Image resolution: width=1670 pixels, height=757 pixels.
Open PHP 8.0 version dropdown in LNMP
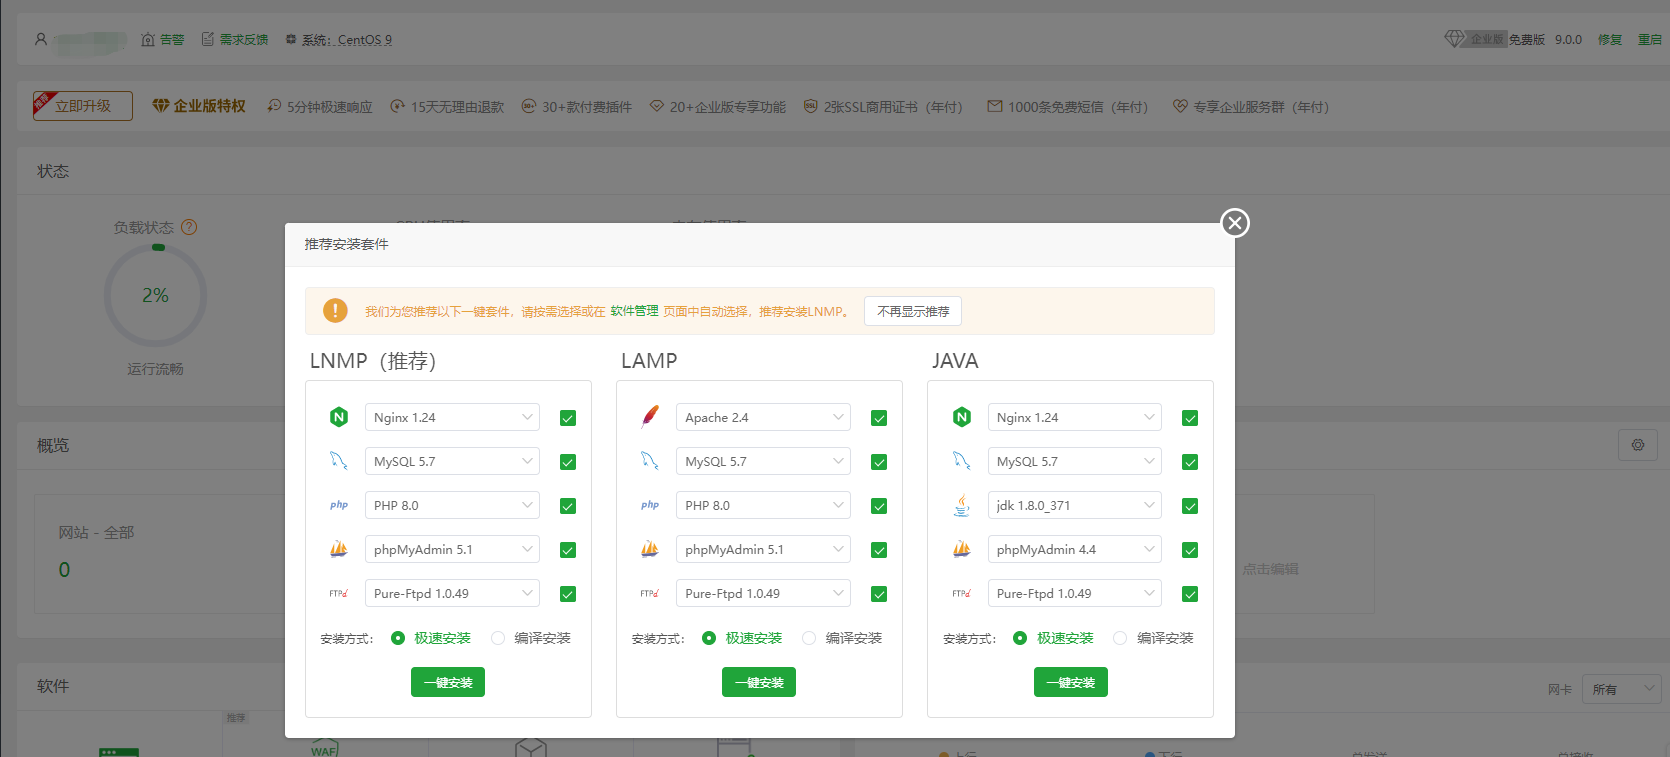[x=452, y=505]
